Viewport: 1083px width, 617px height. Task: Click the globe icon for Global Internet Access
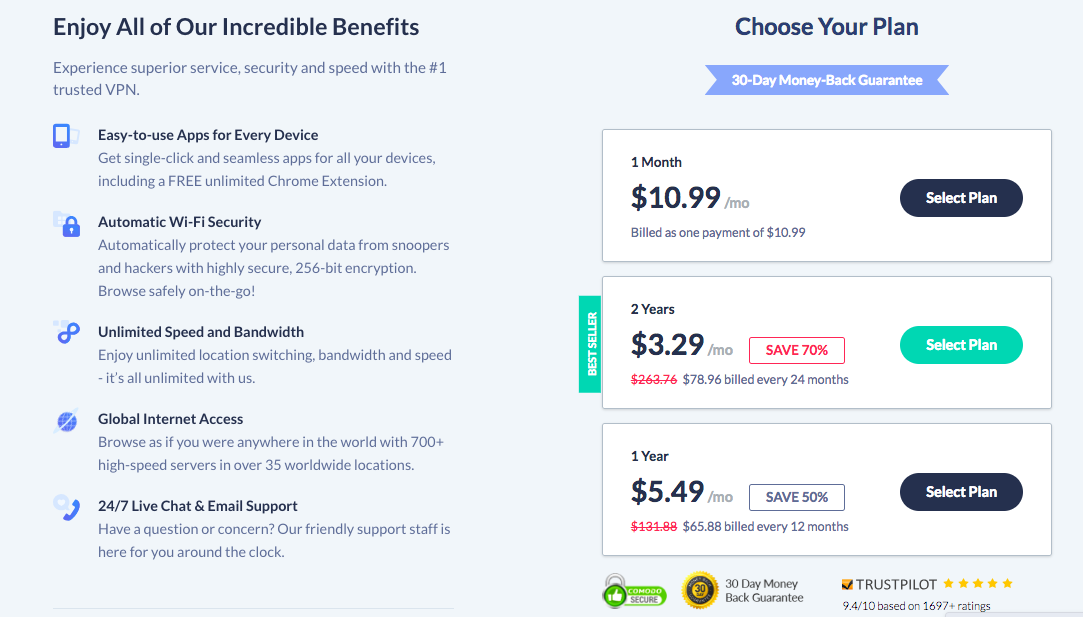coord(66,421)
